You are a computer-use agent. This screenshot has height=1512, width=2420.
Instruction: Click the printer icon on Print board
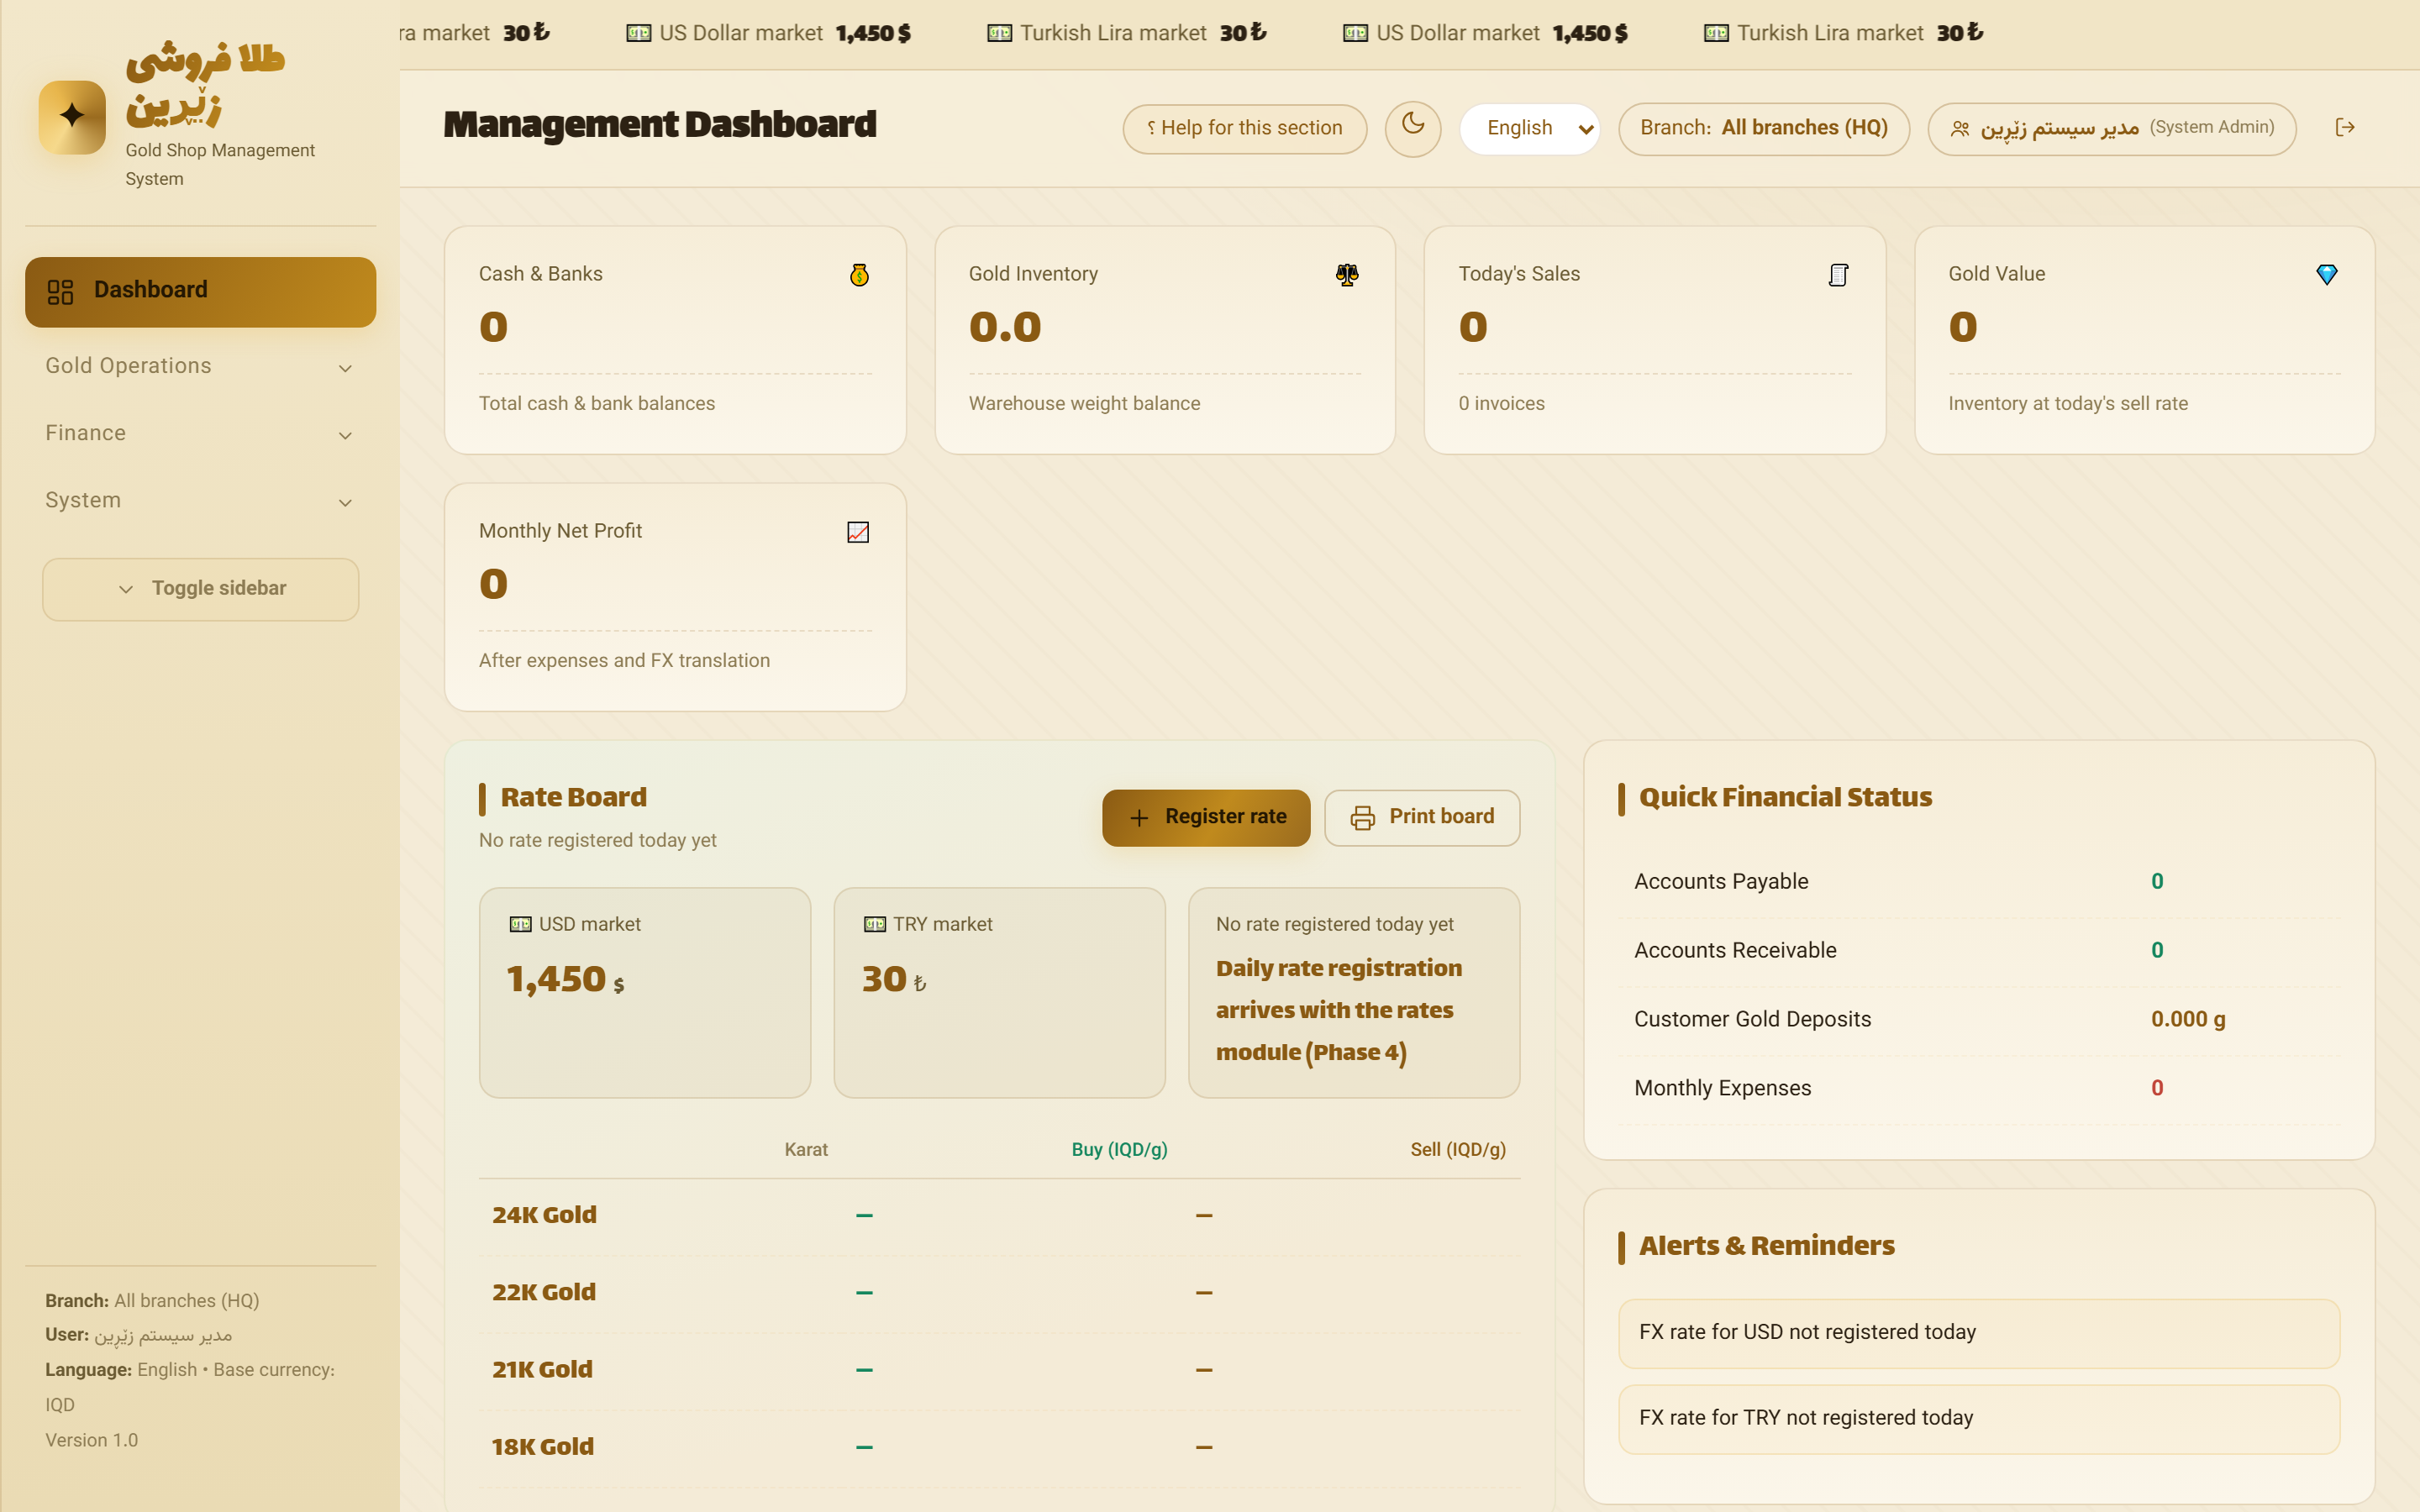1363,818
